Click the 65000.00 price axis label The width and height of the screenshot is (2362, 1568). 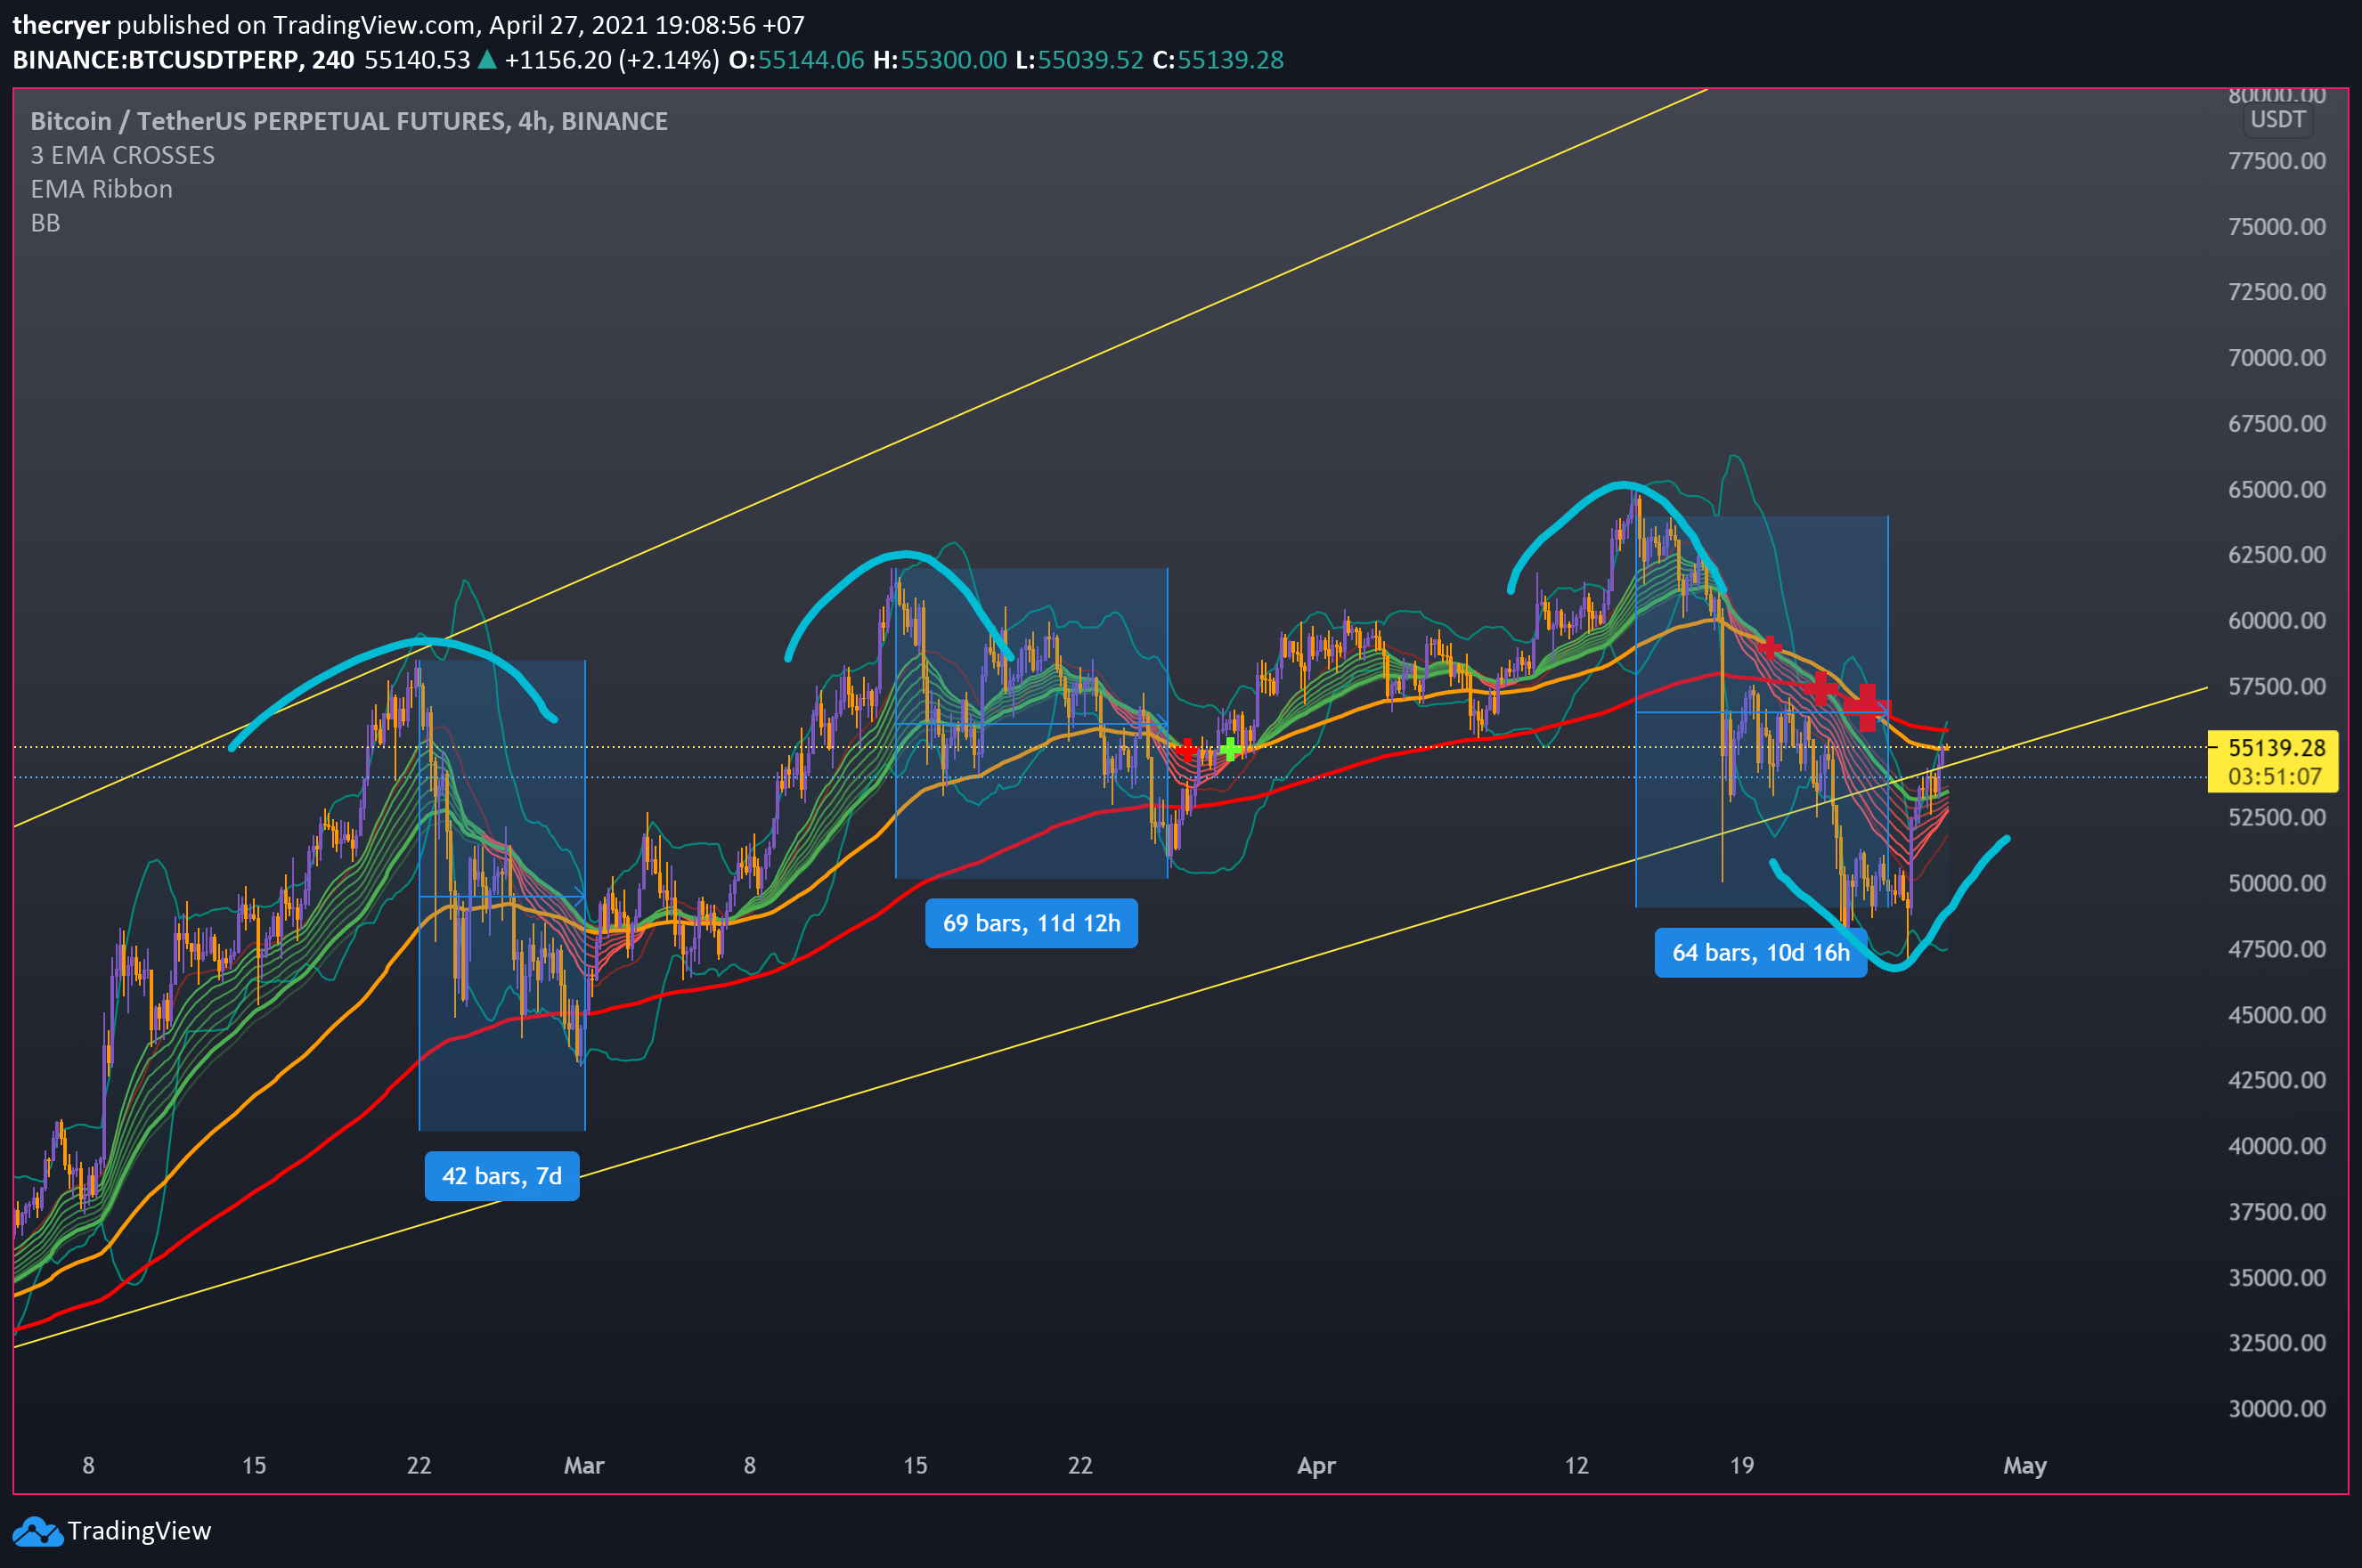coord(2277,490)
